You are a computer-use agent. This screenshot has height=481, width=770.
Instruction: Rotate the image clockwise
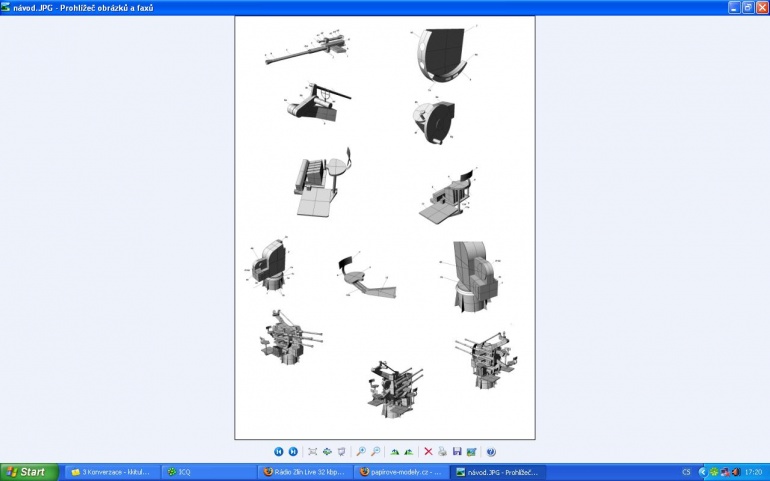[x=395, y=452]
